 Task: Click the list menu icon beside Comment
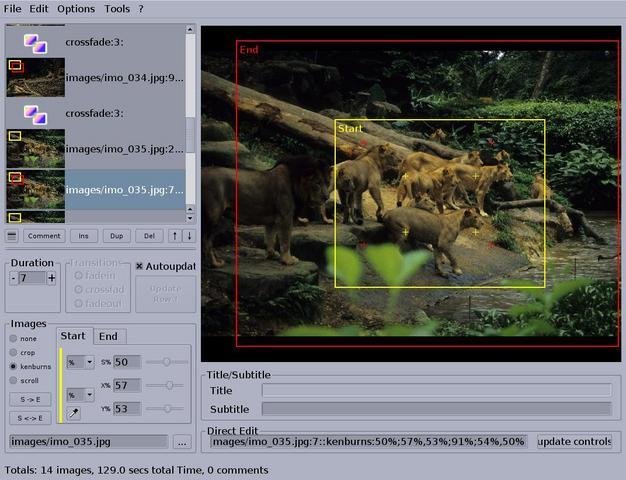point(12,236)
